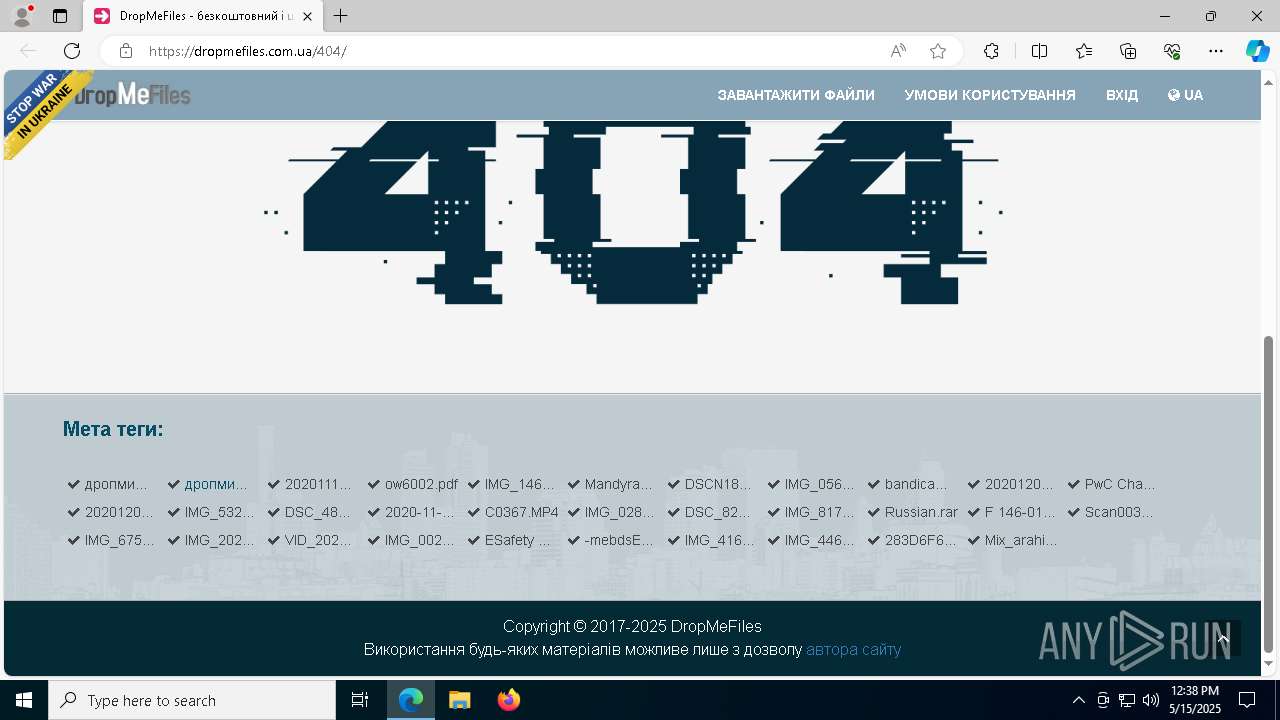
Task: Open Favorites list icon
Action: (1084, 51)
